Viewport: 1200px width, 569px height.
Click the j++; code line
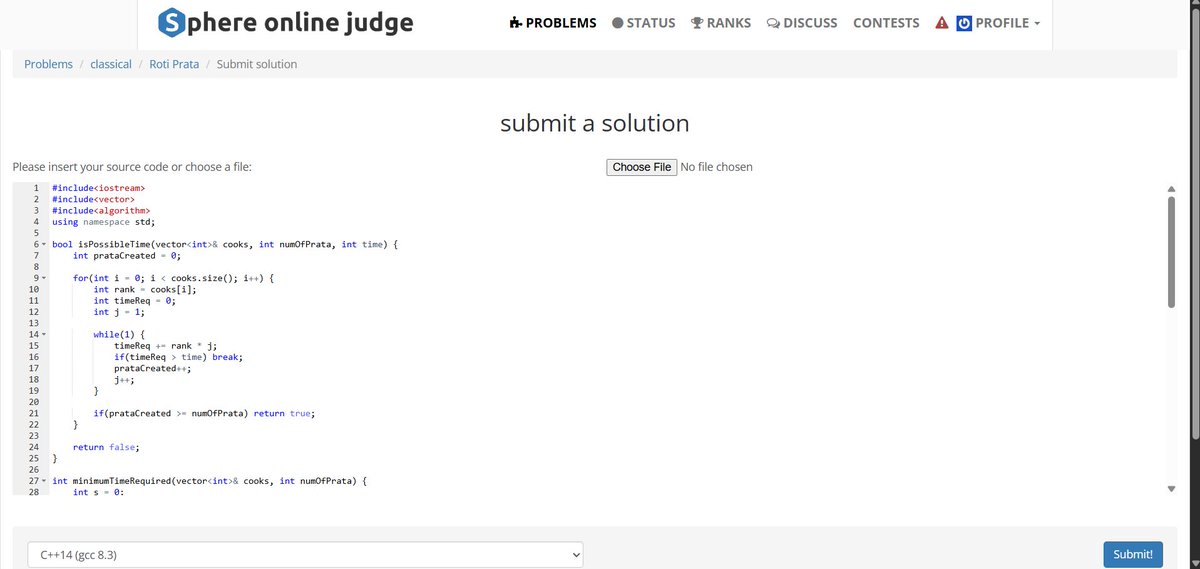coord(124,379)
